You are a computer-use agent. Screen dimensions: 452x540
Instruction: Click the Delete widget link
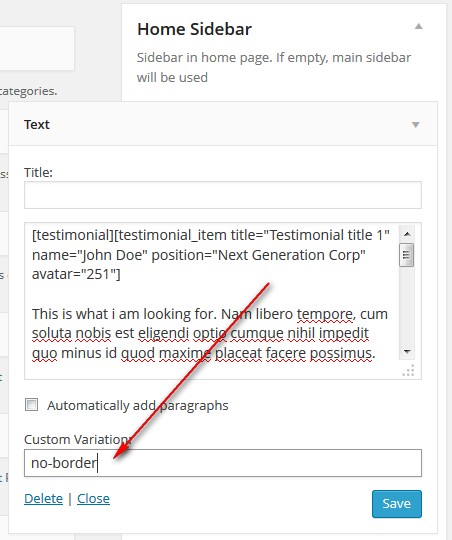click(x=43, y=498)
